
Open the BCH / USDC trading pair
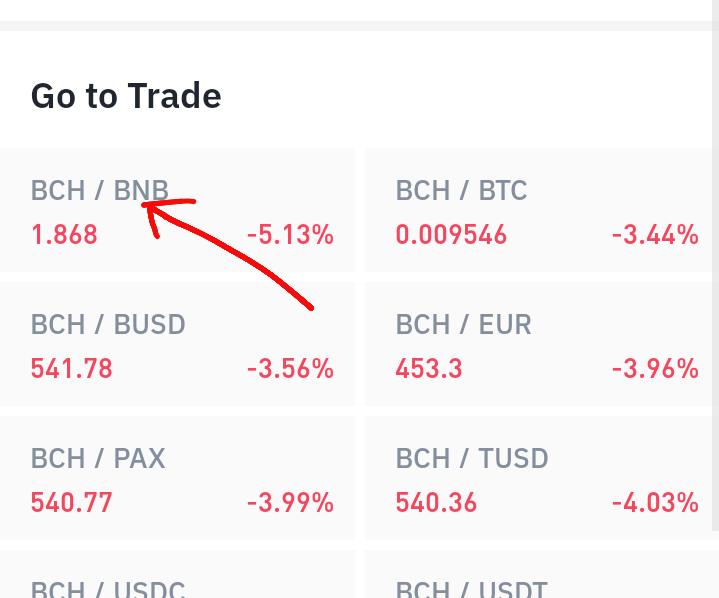pos(177,574)
